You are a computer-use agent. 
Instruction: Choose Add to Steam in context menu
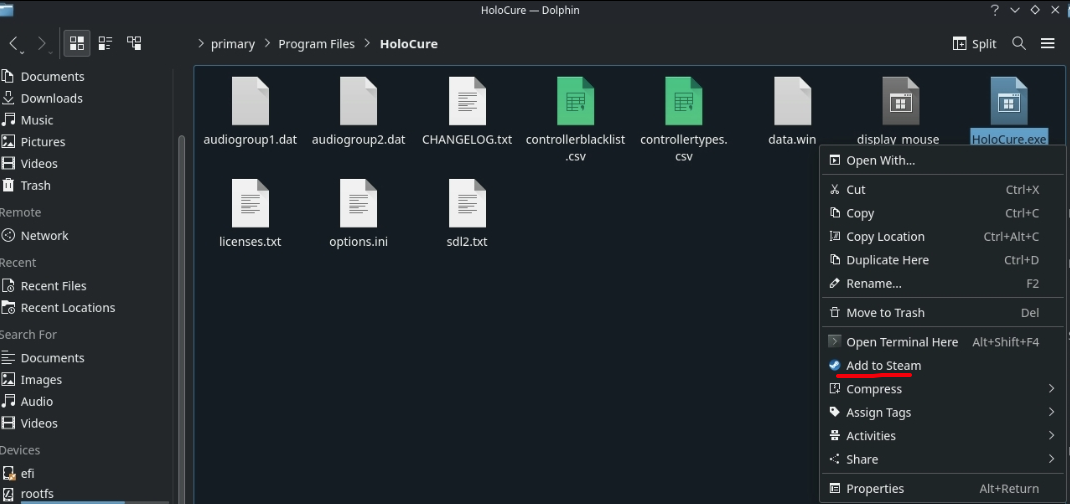883,366
